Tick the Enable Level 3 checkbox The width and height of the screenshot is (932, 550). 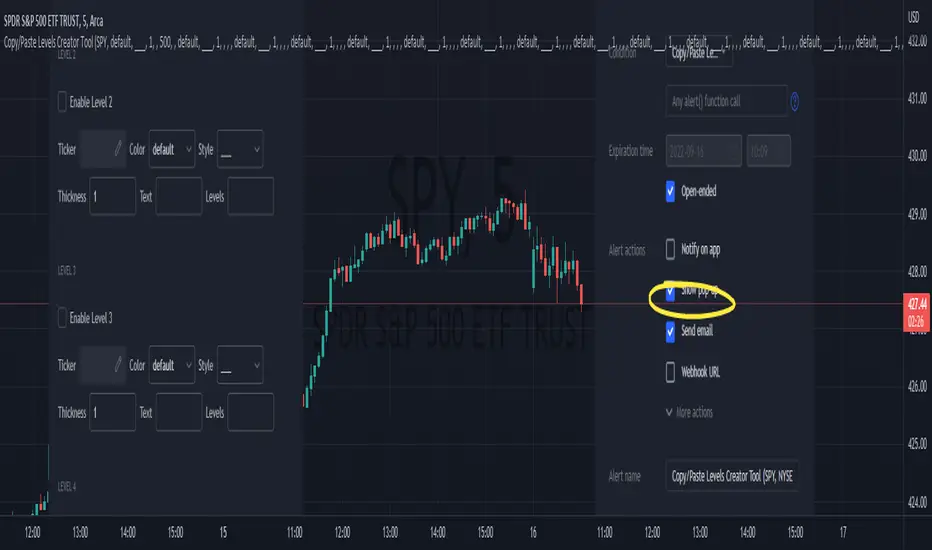(63, 318)
